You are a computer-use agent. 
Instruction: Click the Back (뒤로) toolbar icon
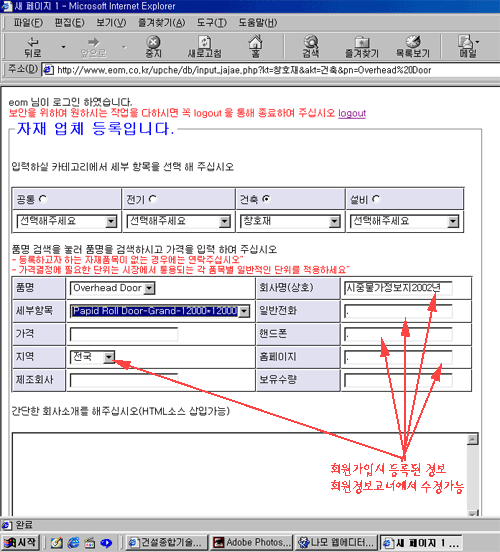tap(33, 47)
